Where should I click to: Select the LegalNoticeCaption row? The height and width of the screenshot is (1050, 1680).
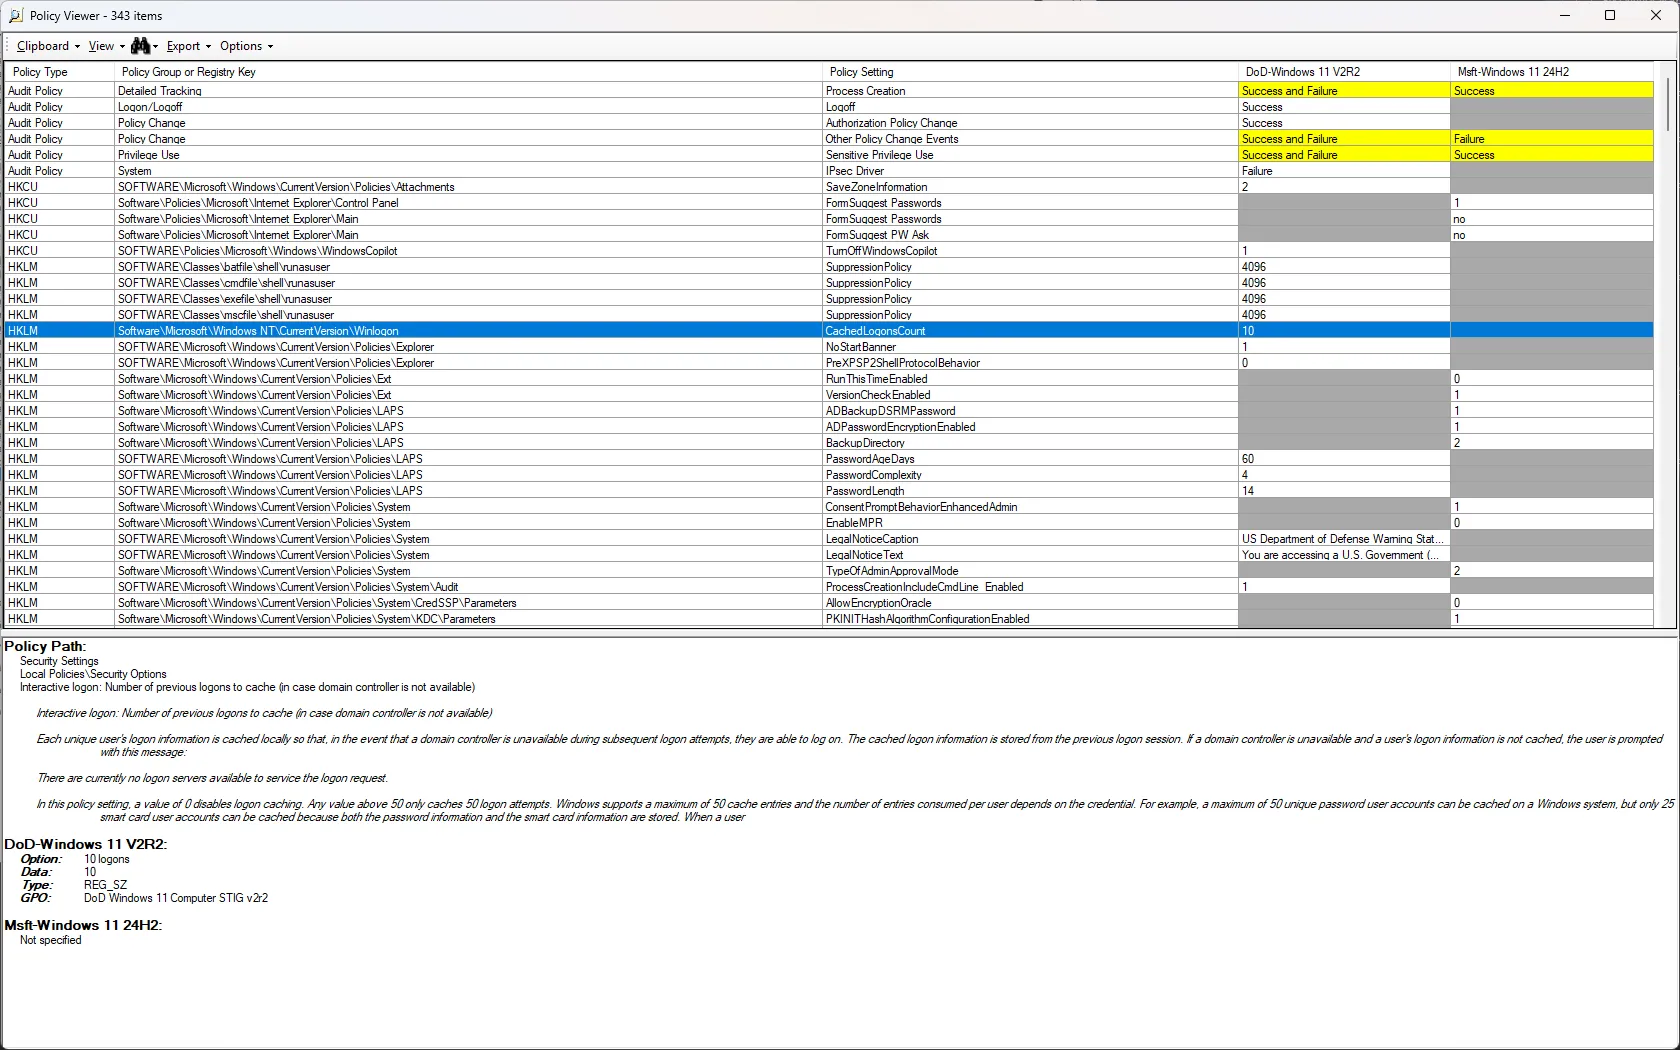[828, 539]
